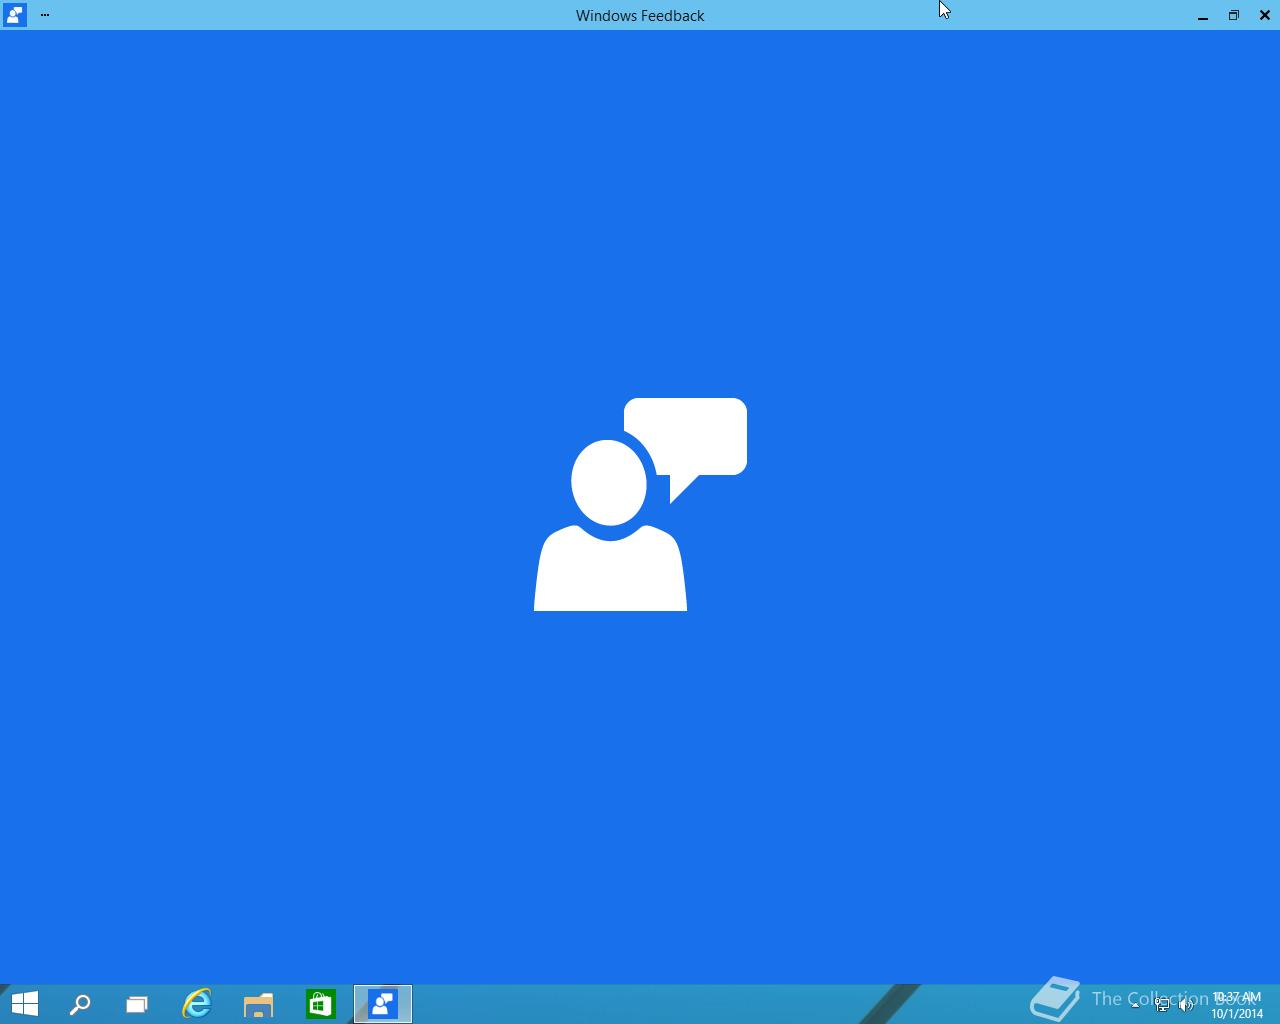Open the network status tray icon
Screen dimensions: 1280x1024
[x=1162, y=1005]
